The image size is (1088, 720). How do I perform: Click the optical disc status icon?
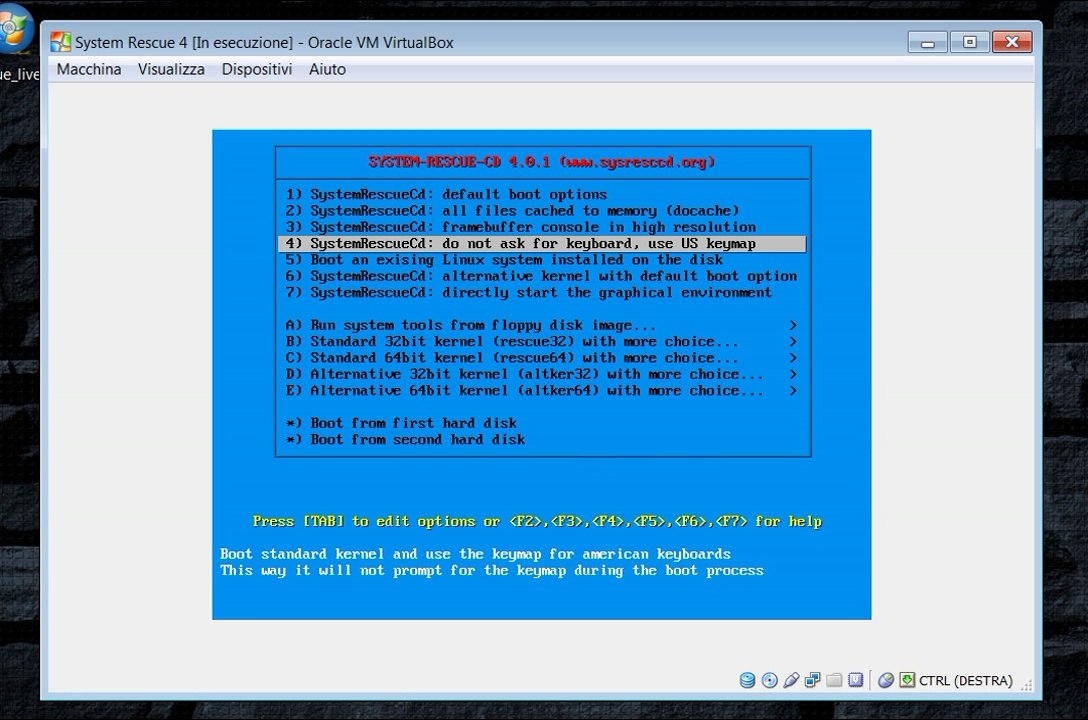[770, 680]
